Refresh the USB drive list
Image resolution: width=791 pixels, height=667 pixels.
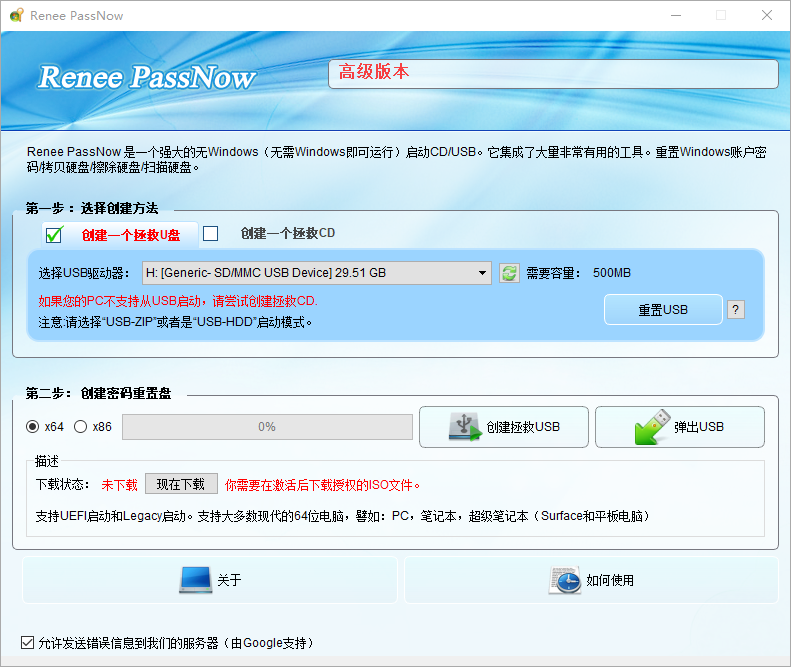(509, 273)
